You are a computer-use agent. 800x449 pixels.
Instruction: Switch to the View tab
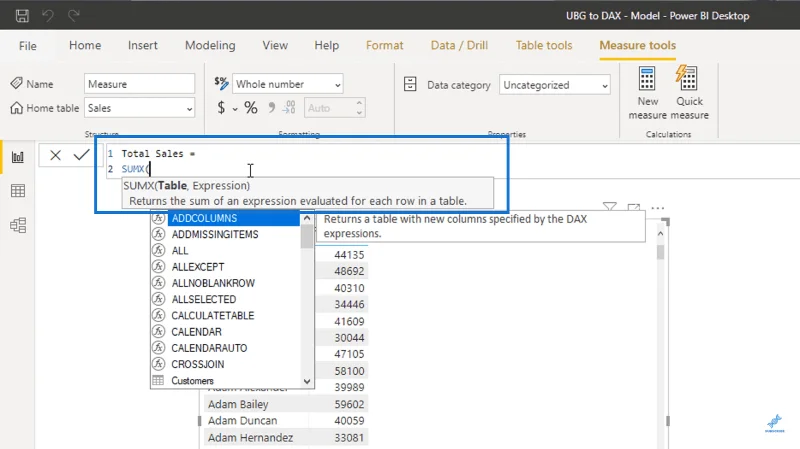pos(275,45)
